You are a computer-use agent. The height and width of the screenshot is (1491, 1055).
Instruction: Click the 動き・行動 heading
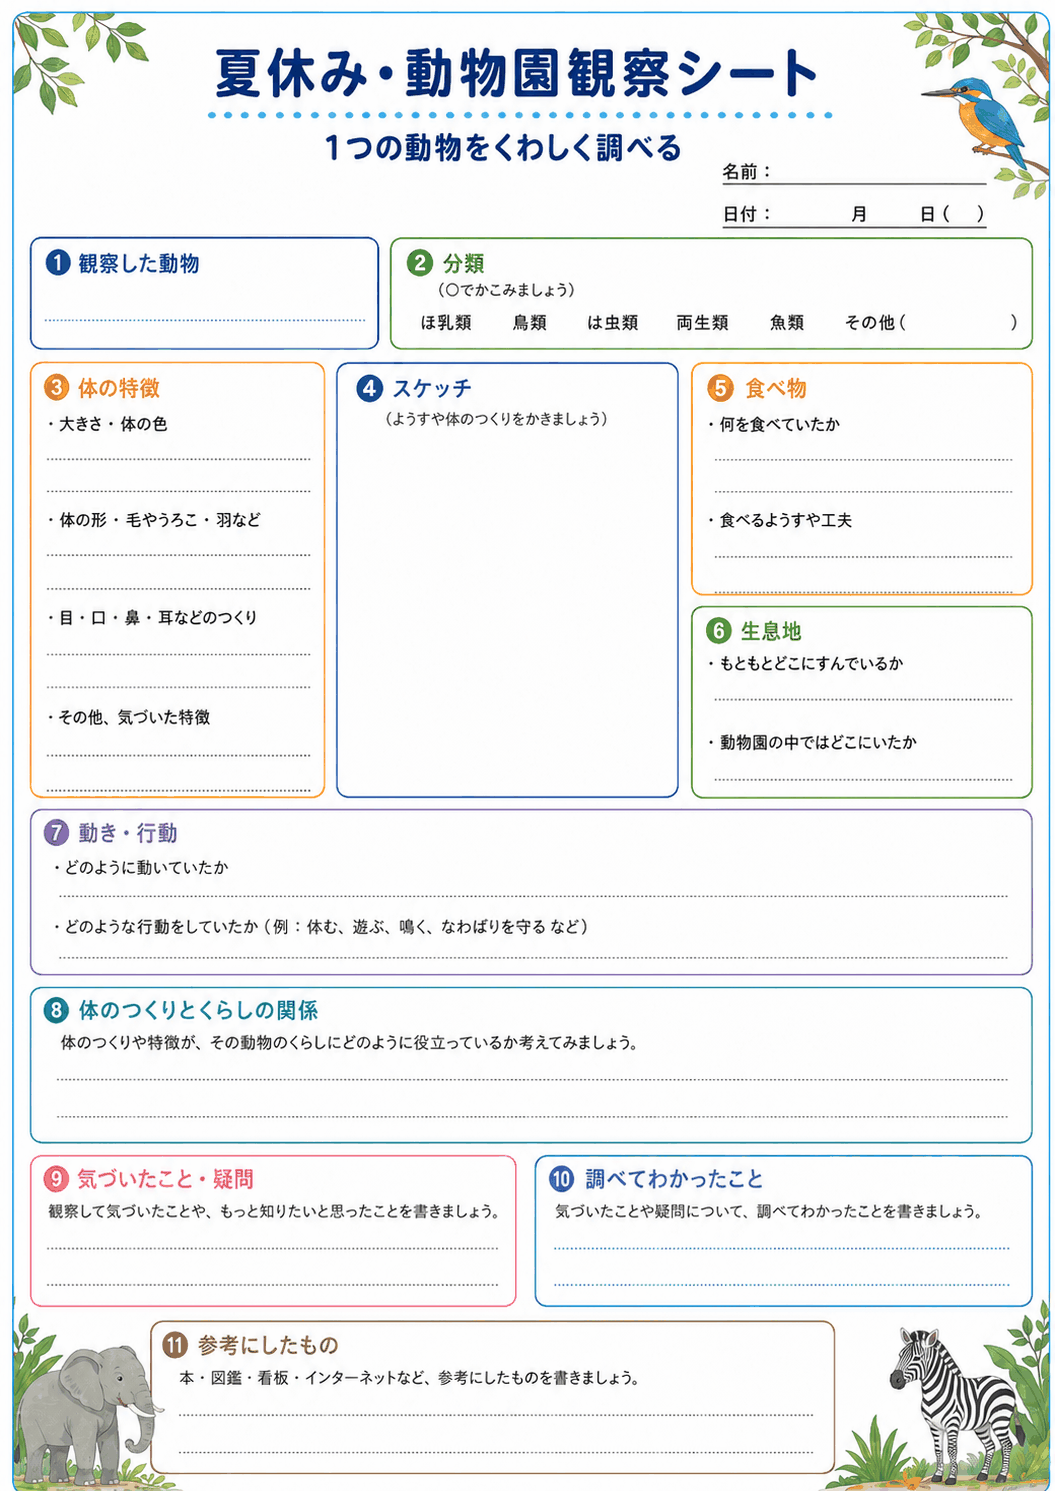click(128, 833)
